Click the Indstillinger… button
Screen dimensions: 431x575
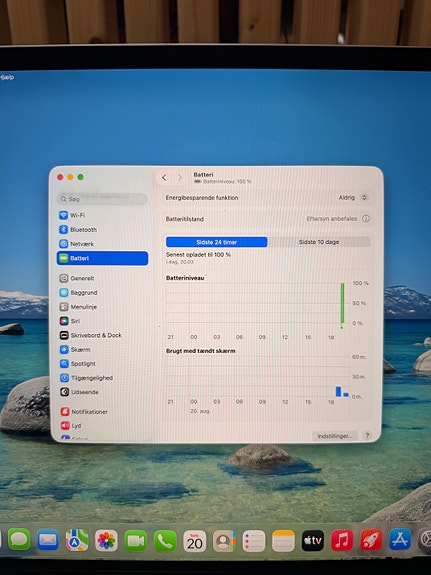point(335,436)
